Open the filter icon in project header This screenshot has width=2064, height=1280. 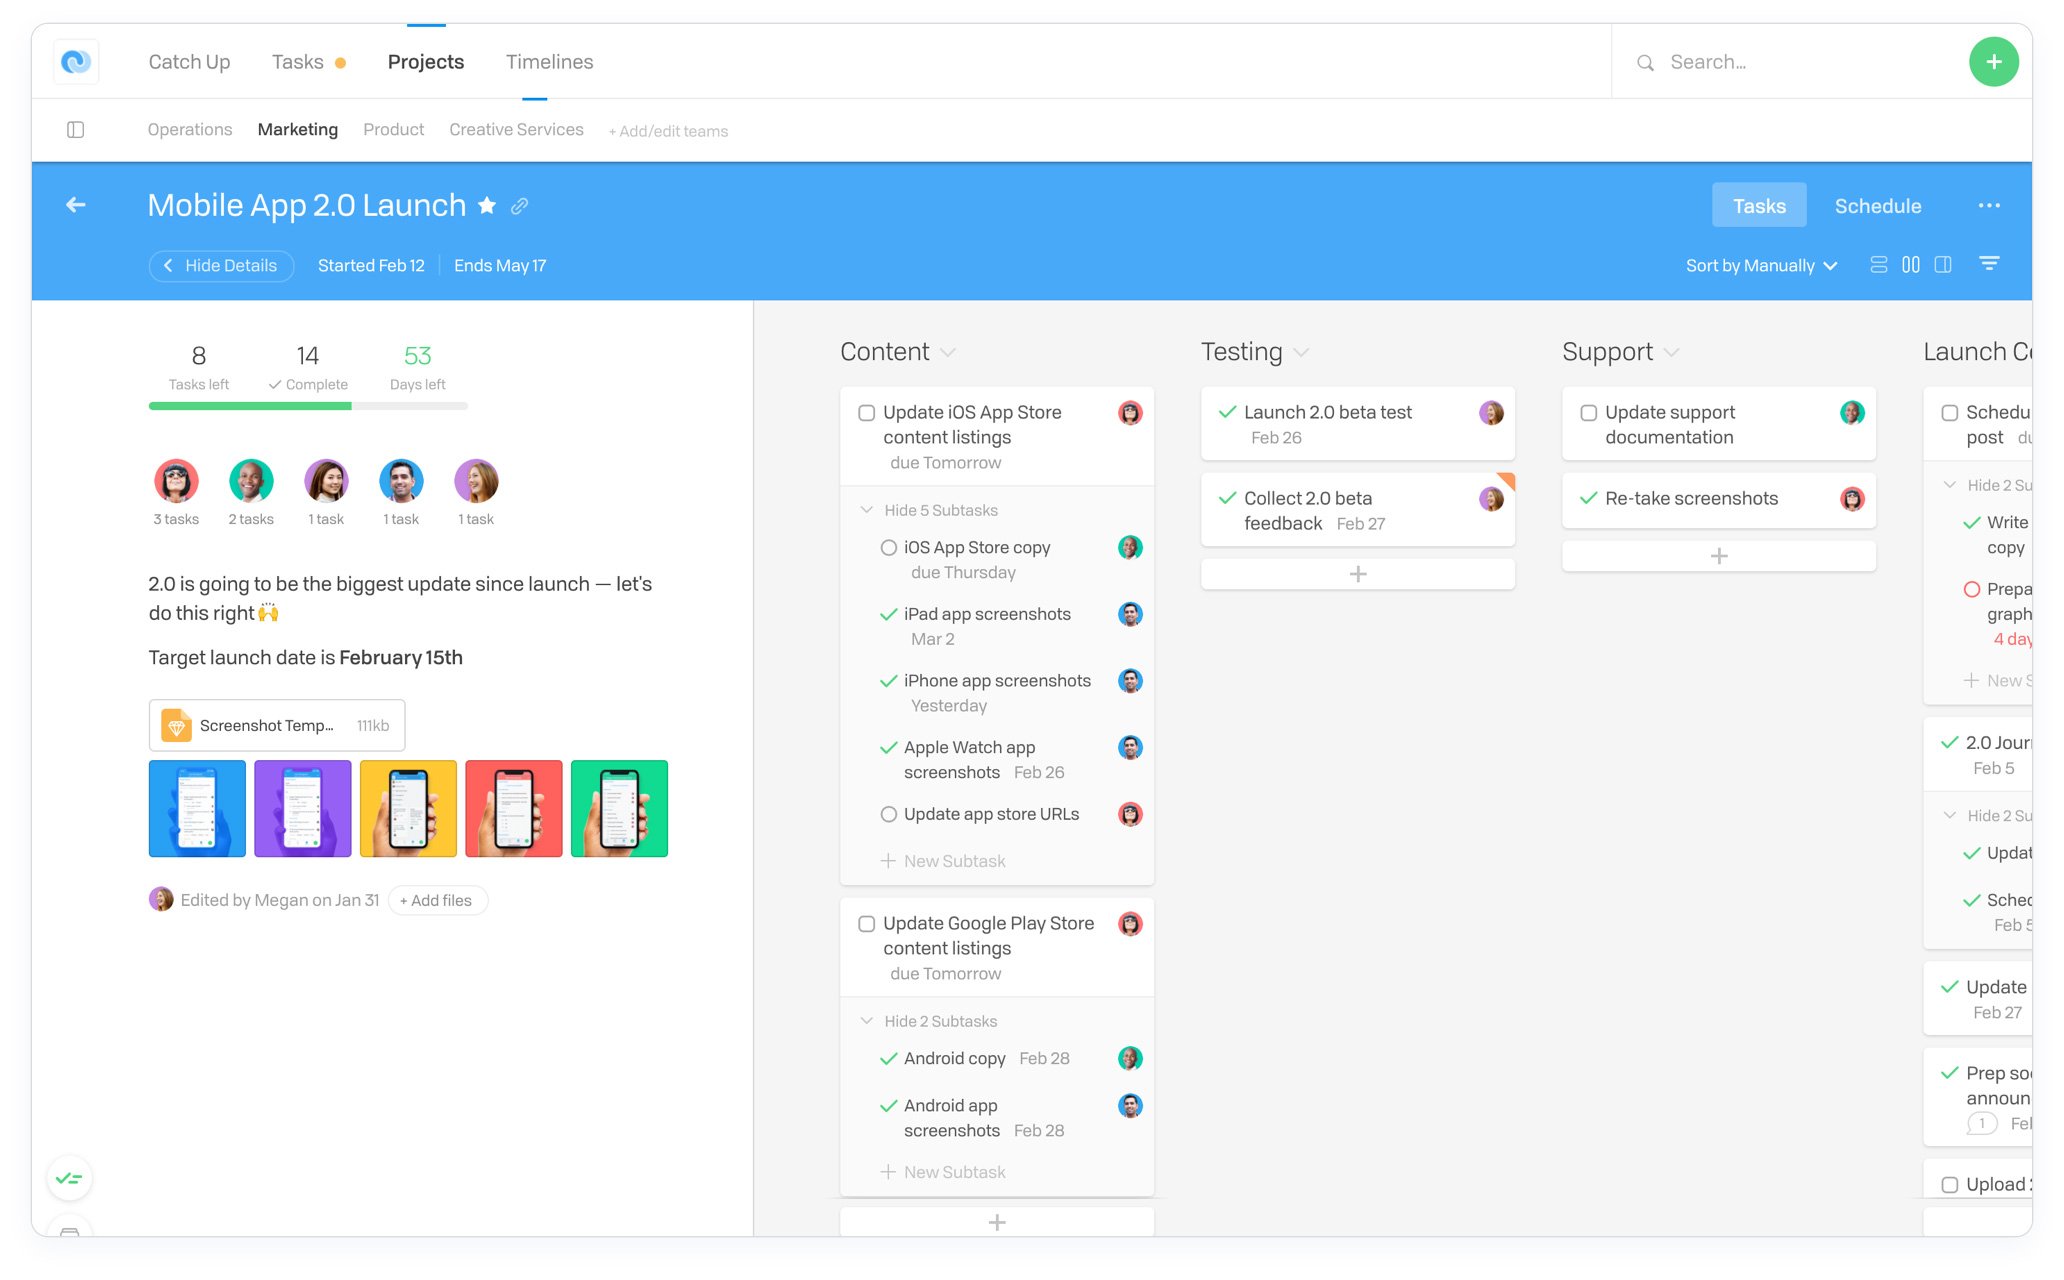1989,264
